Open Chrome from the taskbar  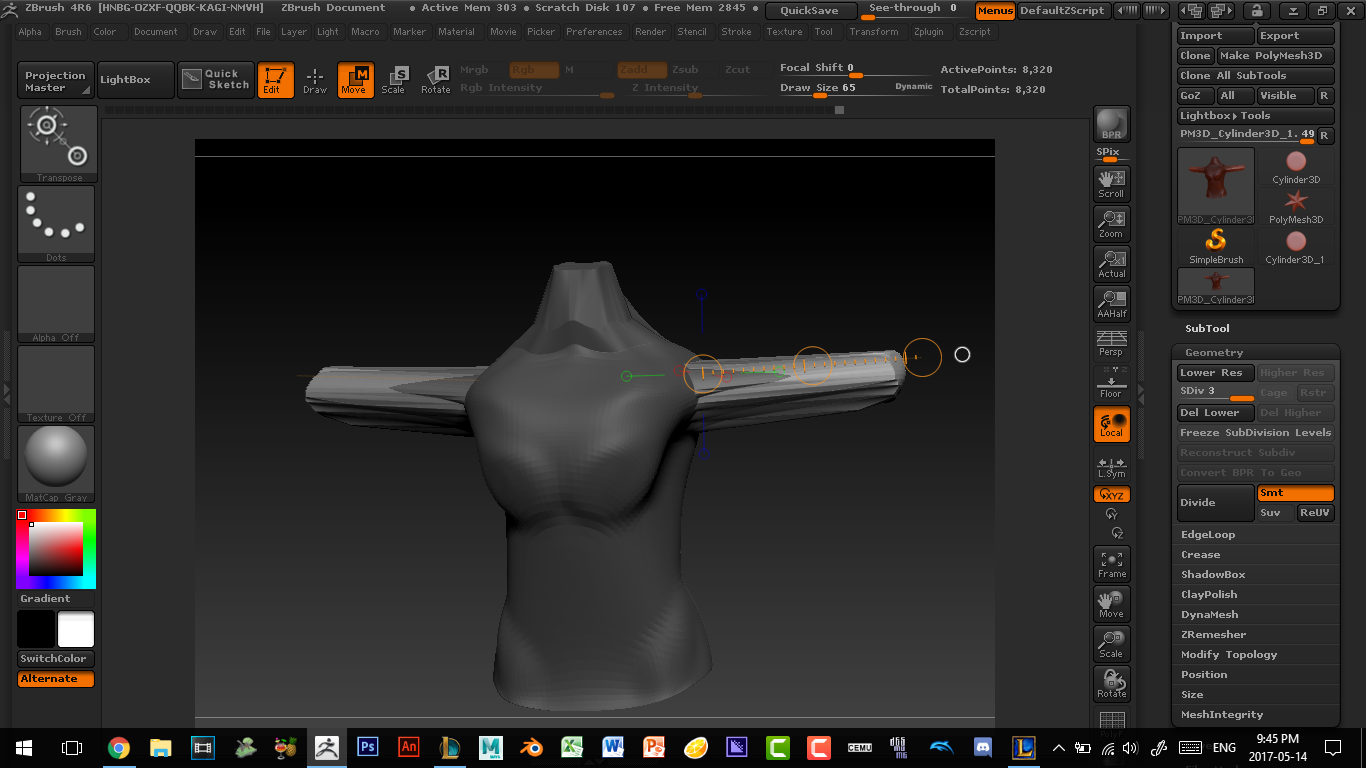(119, 747)
